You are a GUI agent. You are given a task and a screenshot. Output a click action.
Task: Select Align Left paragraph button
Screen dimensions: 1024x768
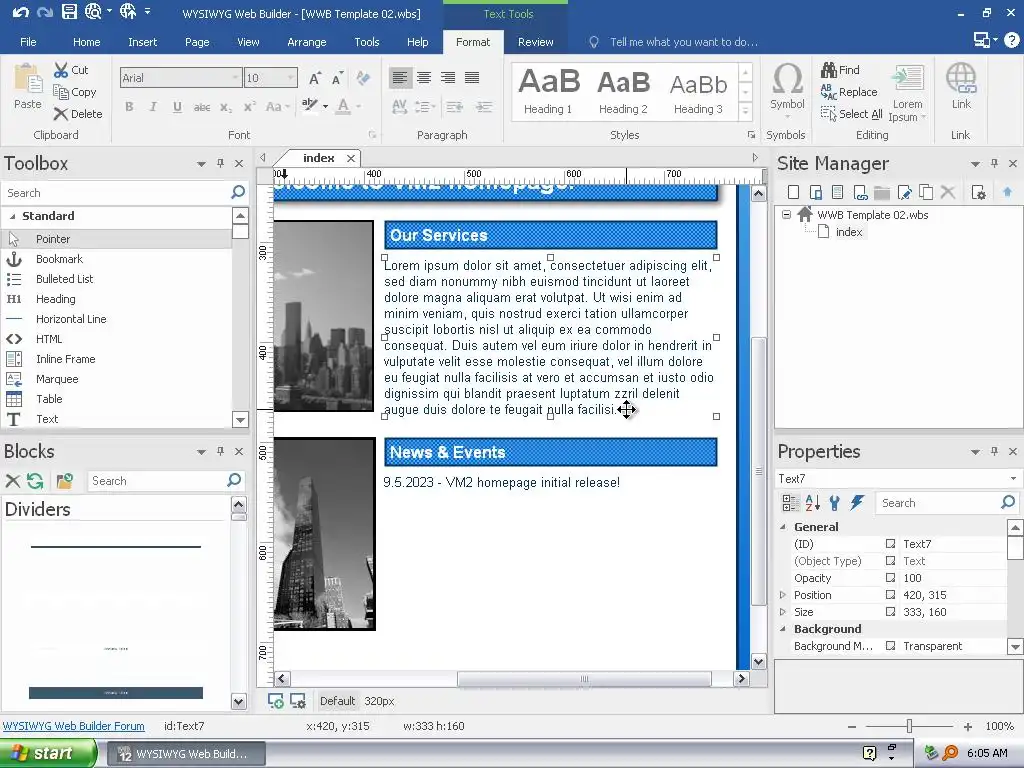click(x=400, y=78)
